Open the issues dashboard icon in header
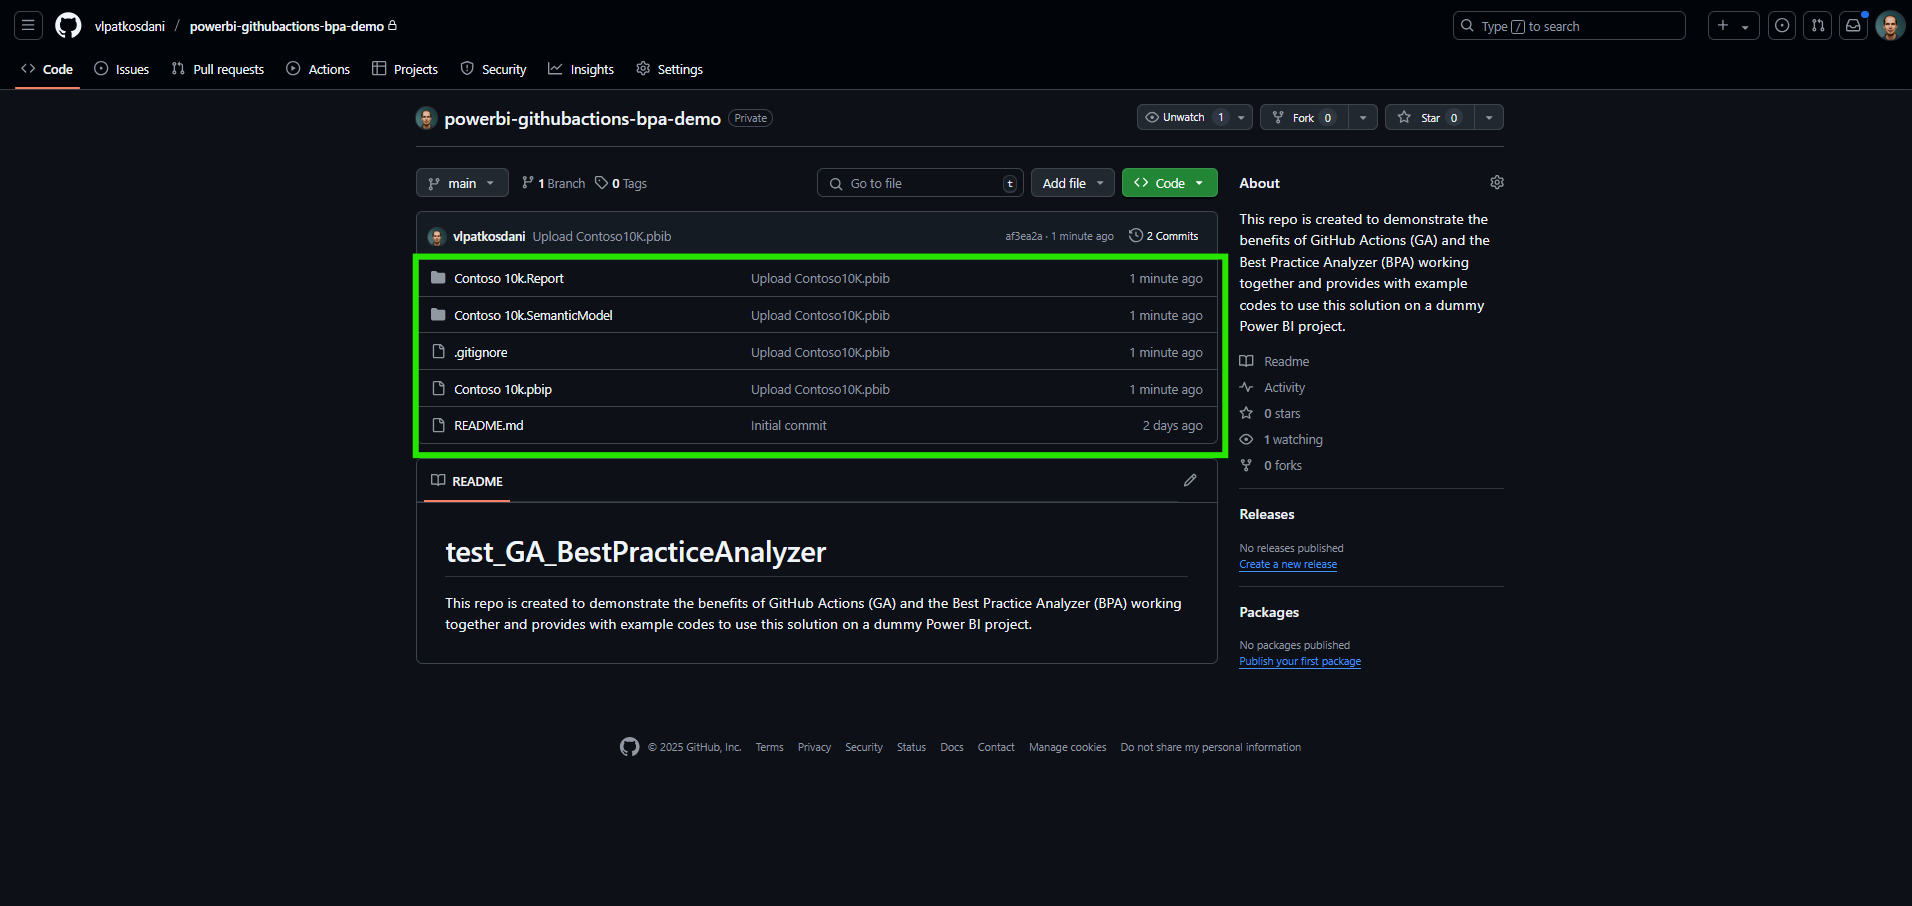 (x=1781, y=25)
